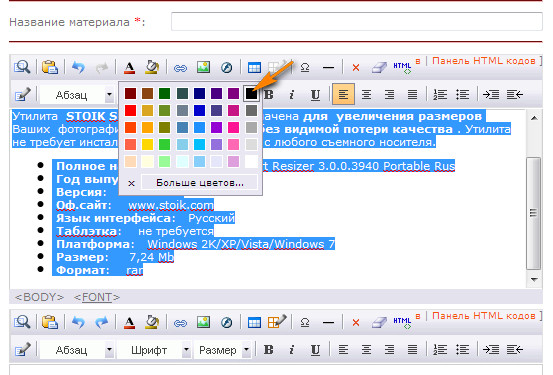Click the pencil edit icon in upper editor
This screenshot has height=375, width=553.
point(23,95)
